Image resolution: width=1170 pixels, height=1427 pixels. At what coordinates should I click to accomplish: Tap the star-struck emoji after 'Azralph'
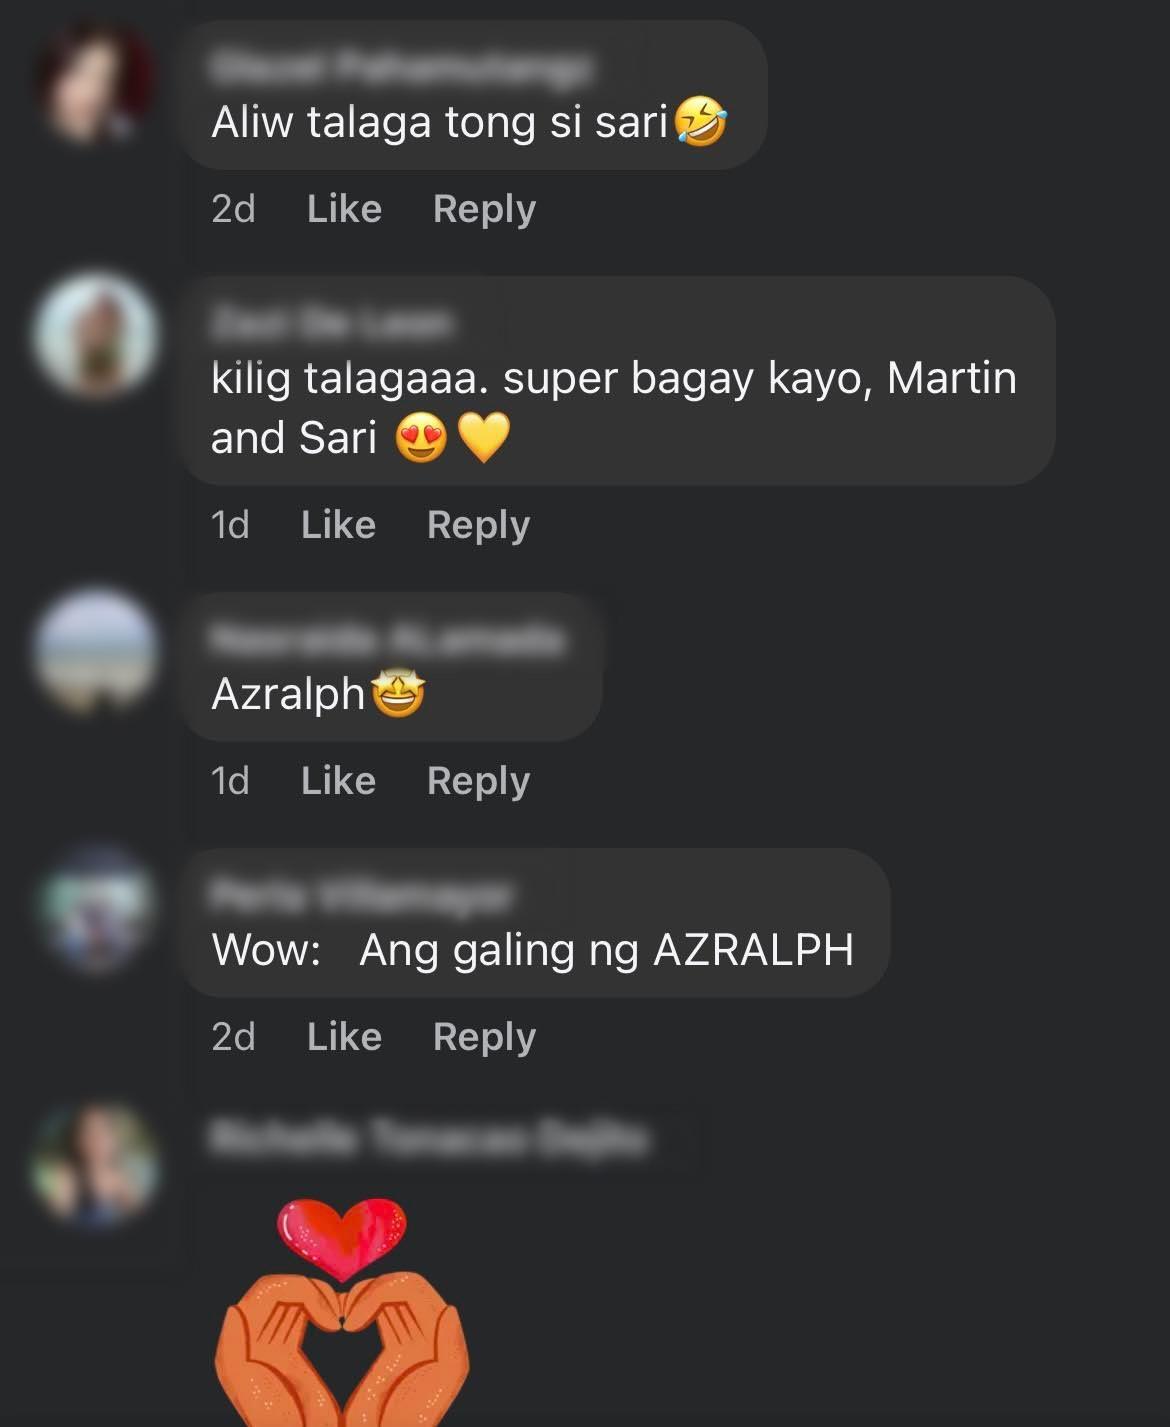[x=398, y=694]
